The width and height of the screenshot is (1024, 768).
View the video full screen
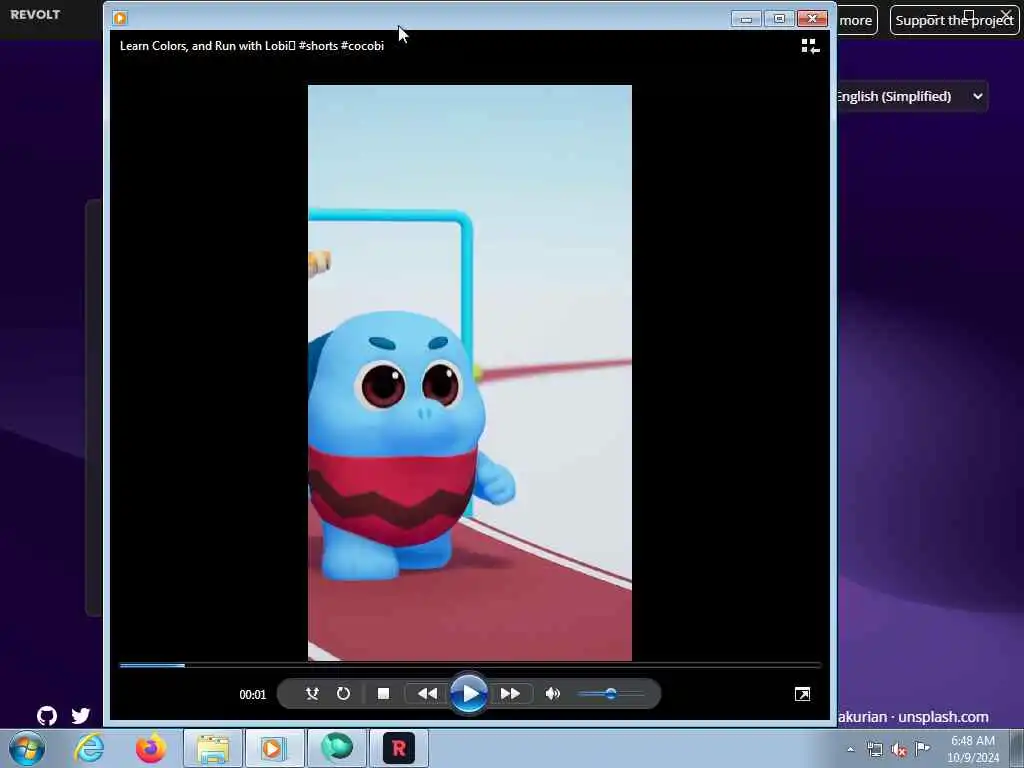point(803,694)
